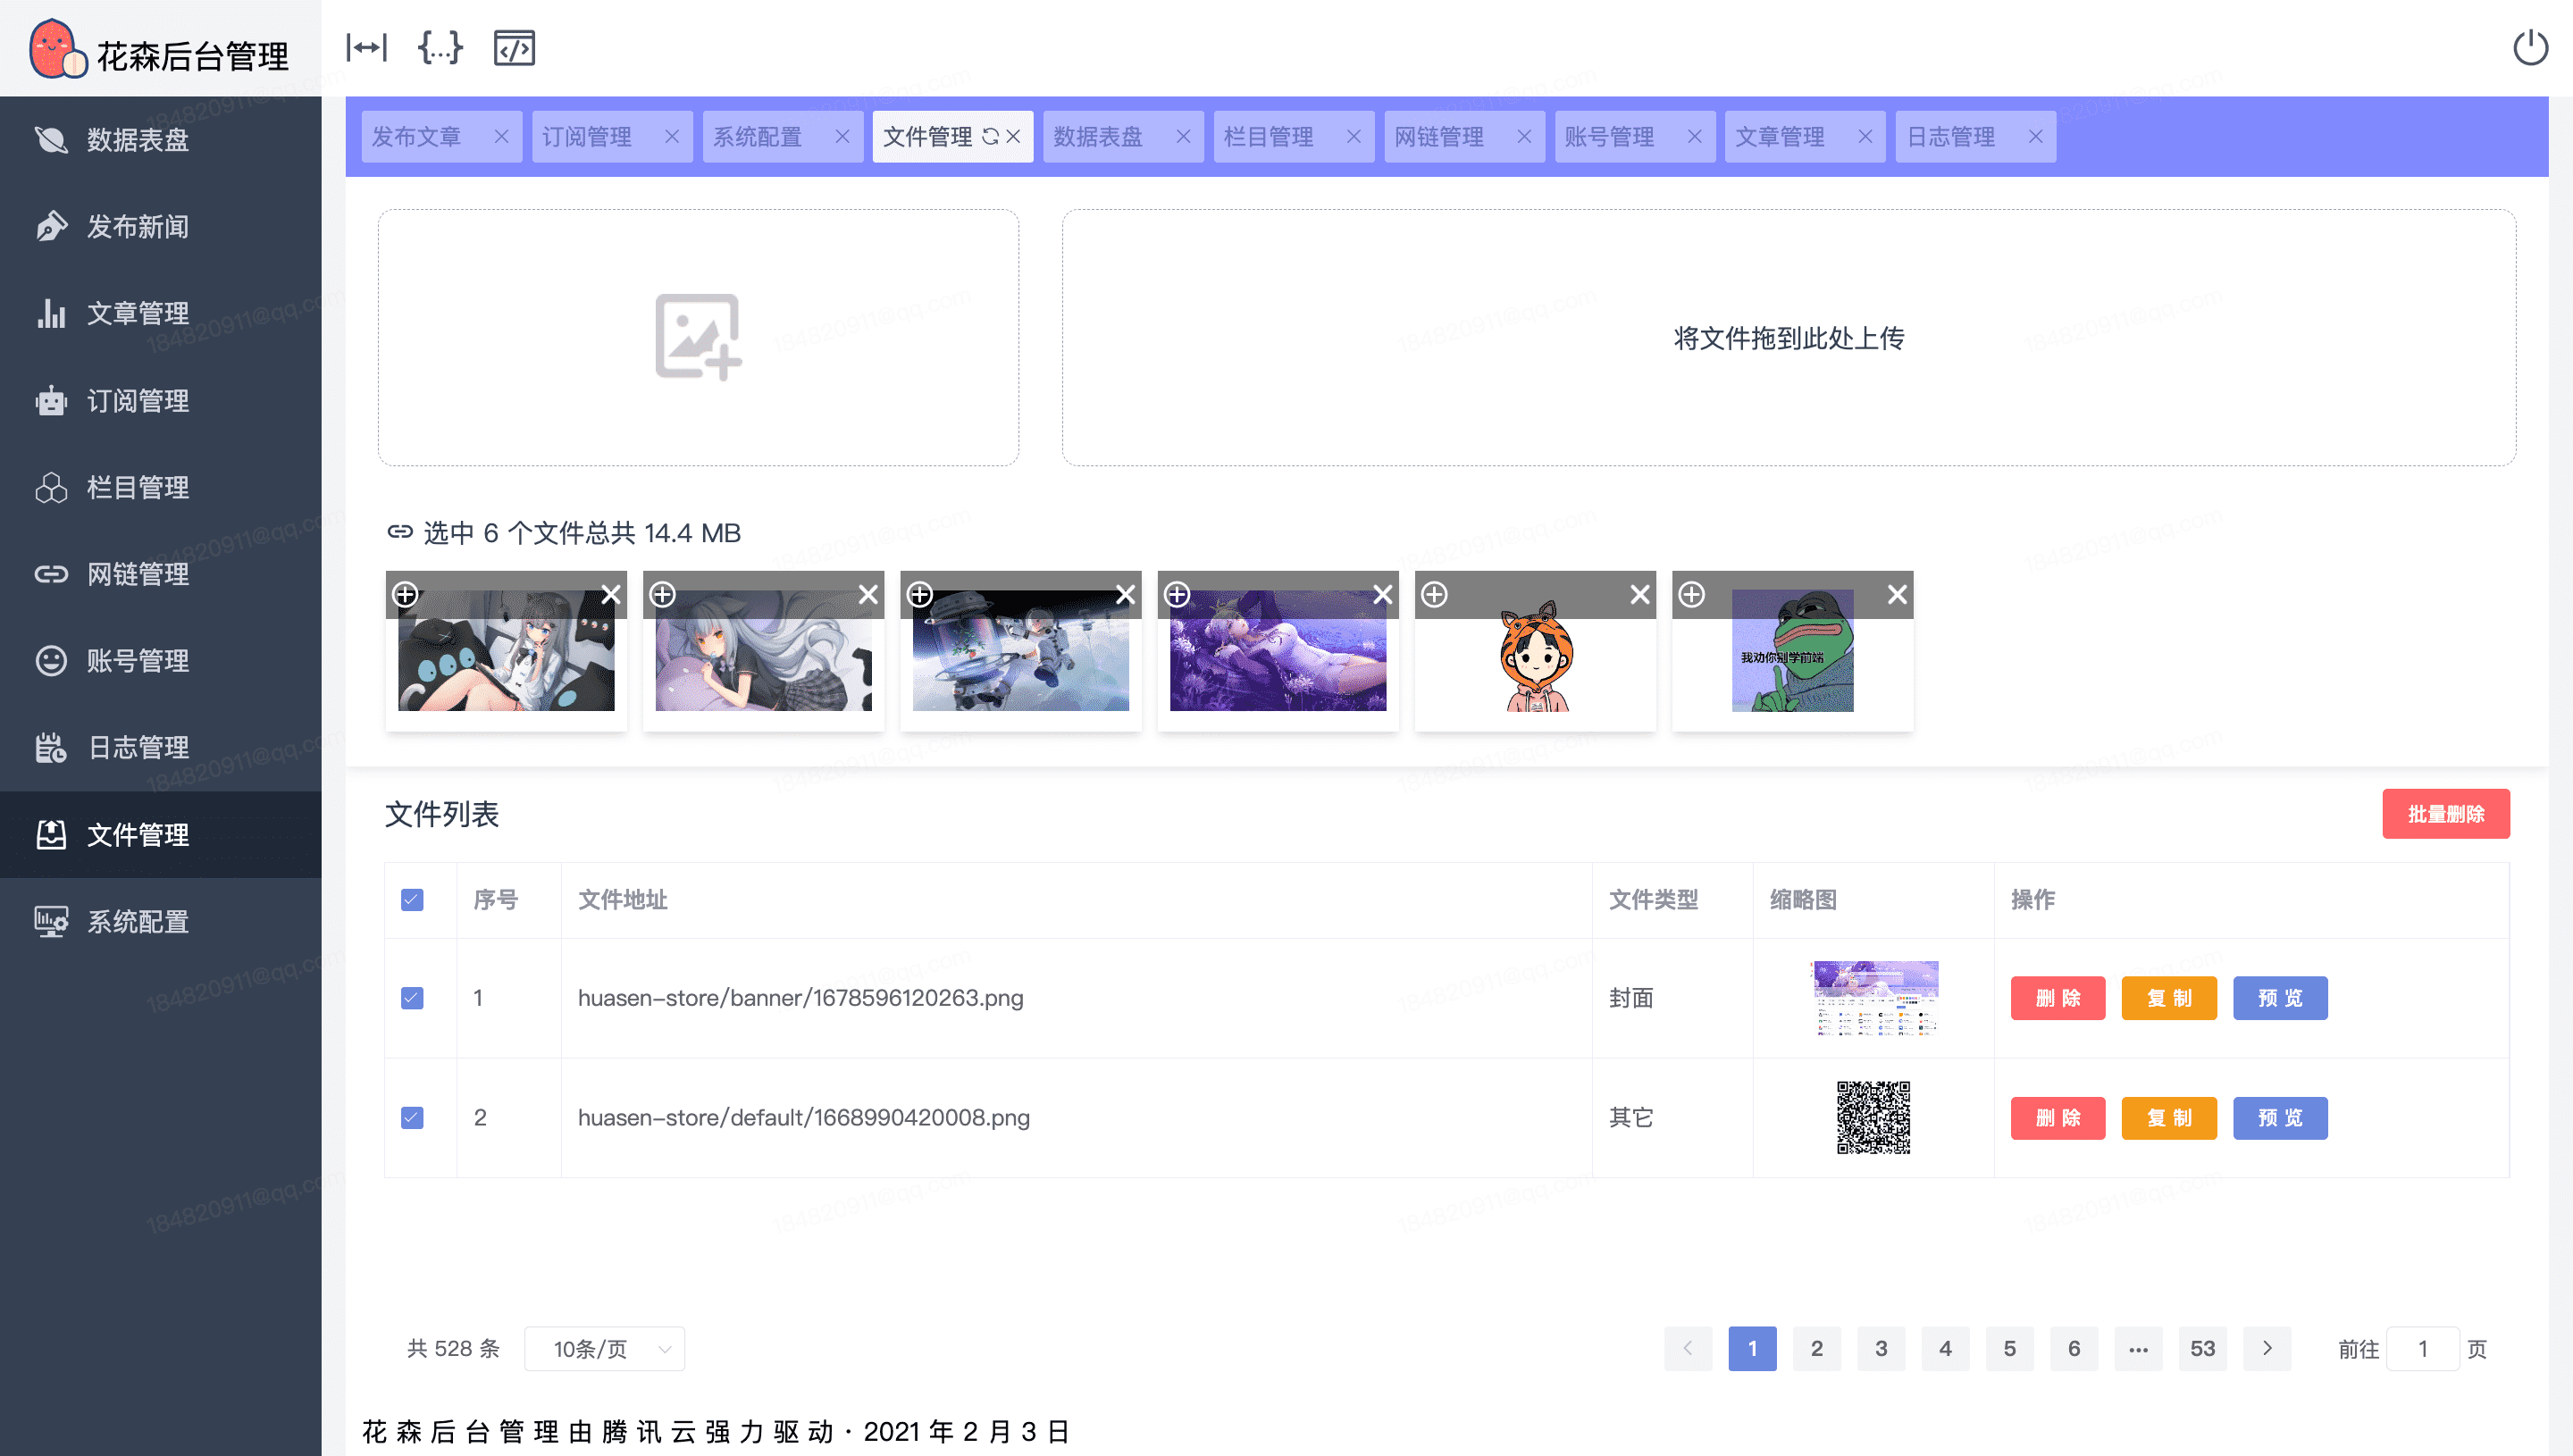
Task: Click the power logout icon
Action: [x=2530, y=47]
